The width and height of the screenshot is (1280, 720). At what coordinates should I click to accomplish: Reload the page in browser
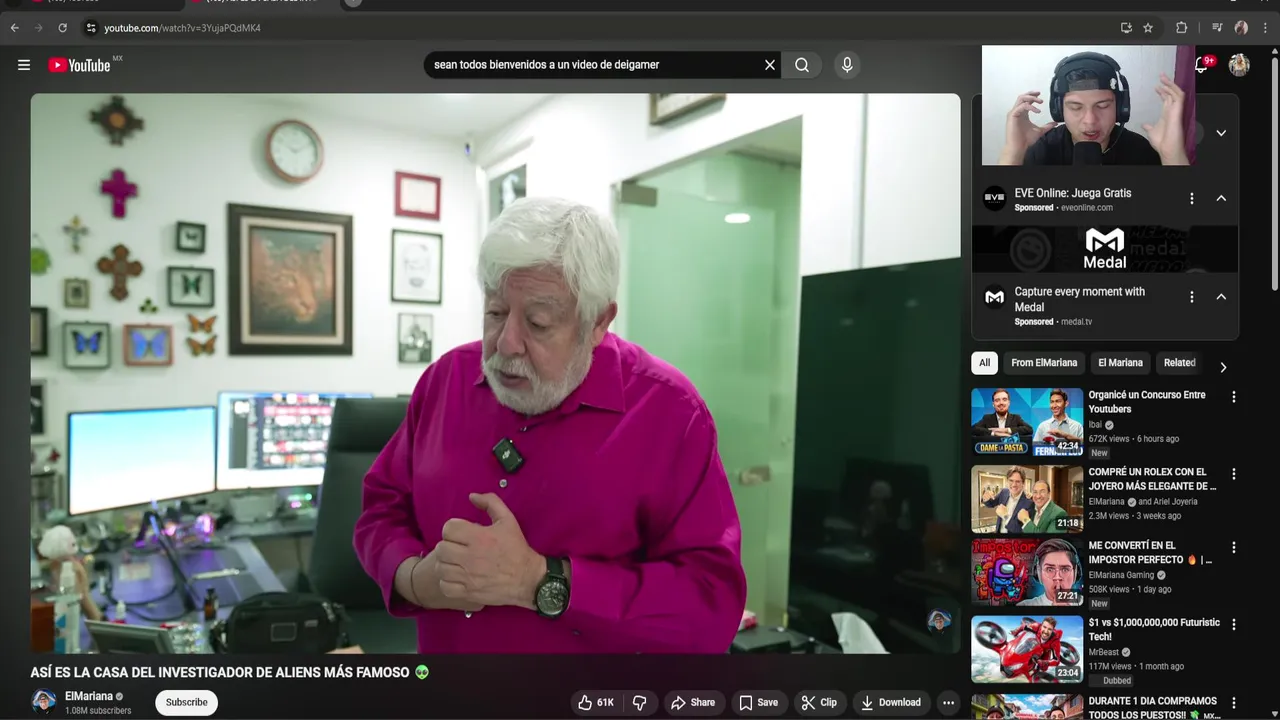pyautogui.click(x=62, y=28)
